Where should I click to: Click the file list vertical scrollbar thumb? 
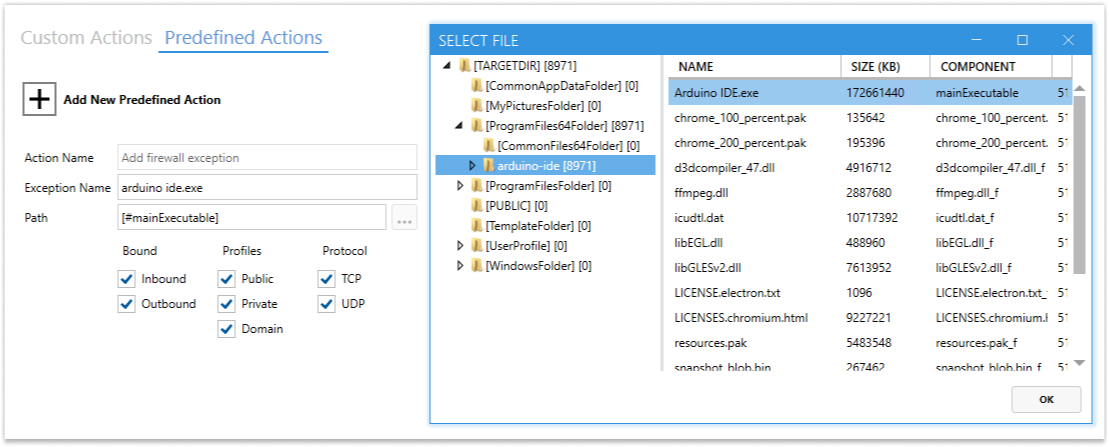(1079, 184)
